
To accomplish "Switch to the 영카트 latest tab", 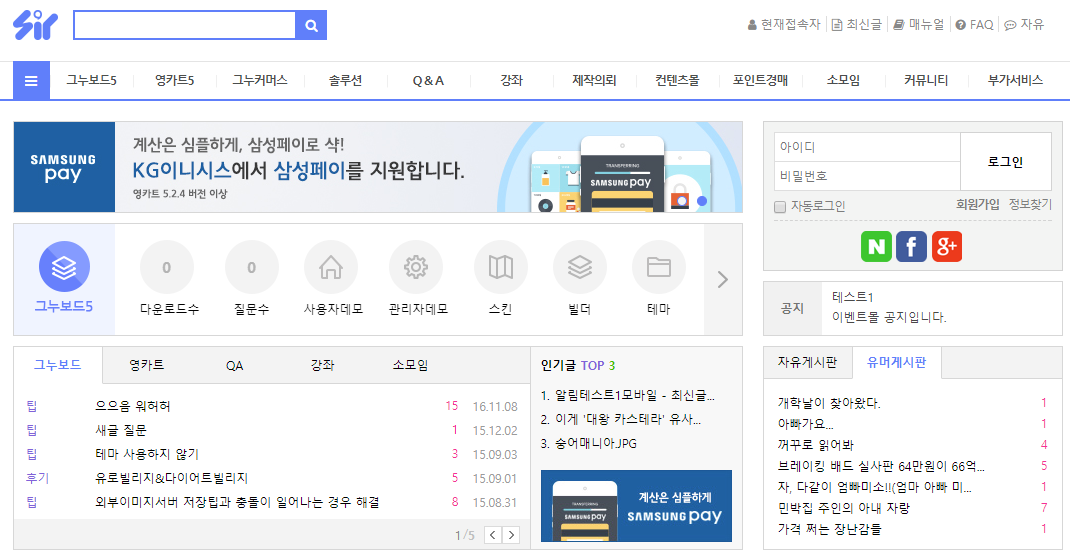I will coord(147,365).
